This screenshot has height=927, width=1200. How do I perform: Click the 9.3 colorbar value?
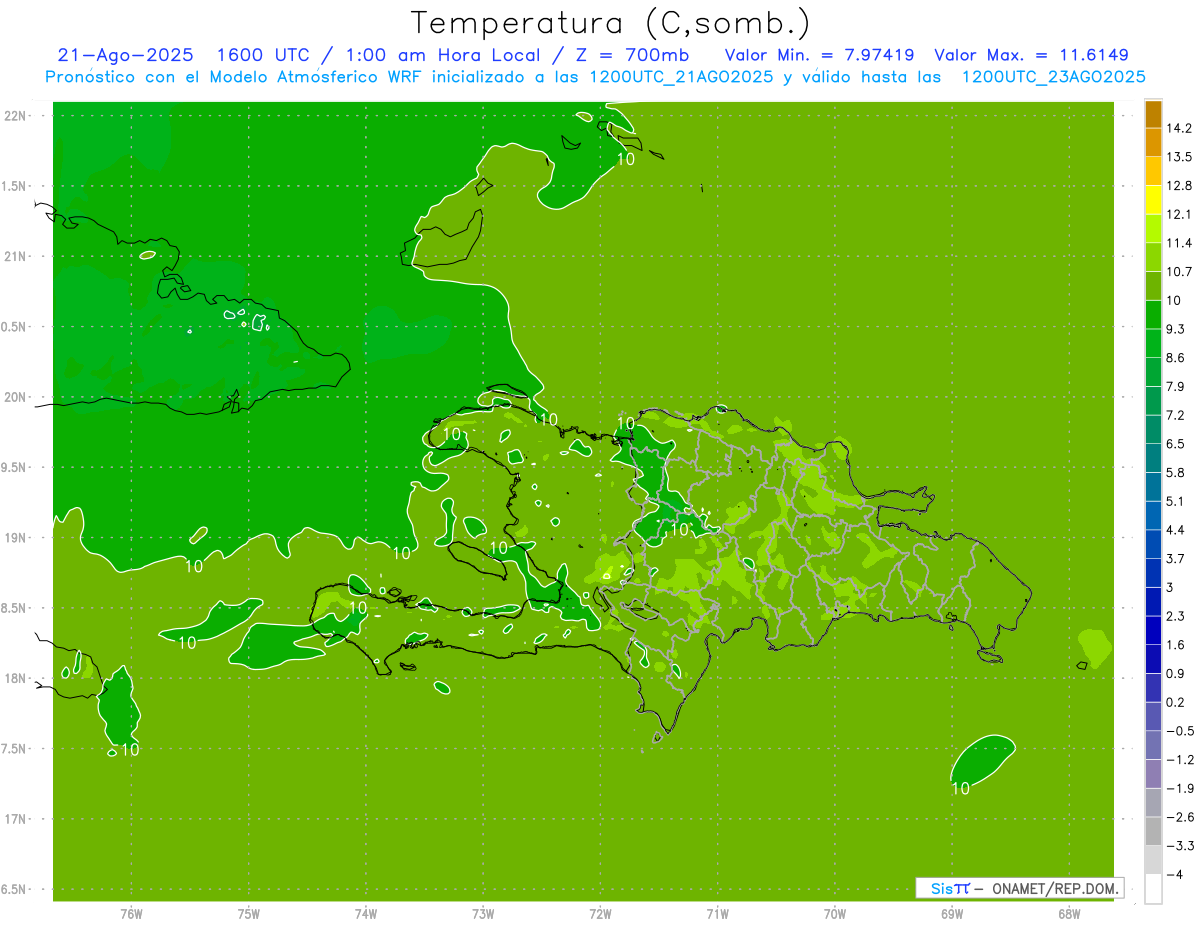(1175, 329)
